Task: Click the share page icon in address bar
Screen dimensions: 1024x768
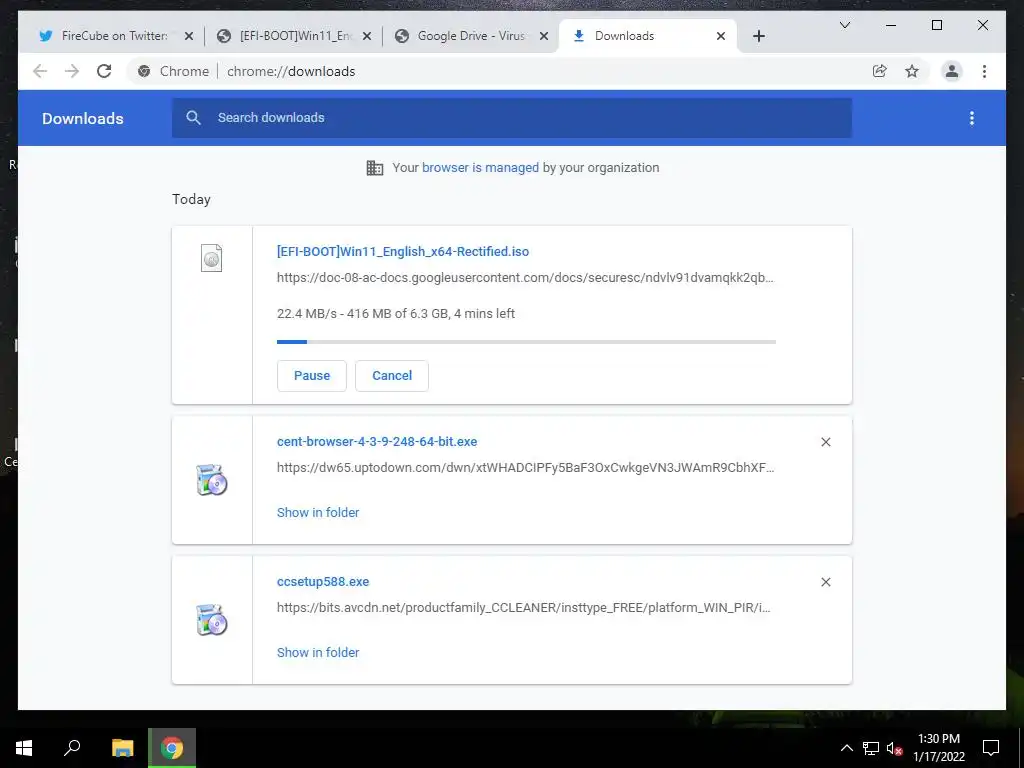Action: click(x=880, y=71)
